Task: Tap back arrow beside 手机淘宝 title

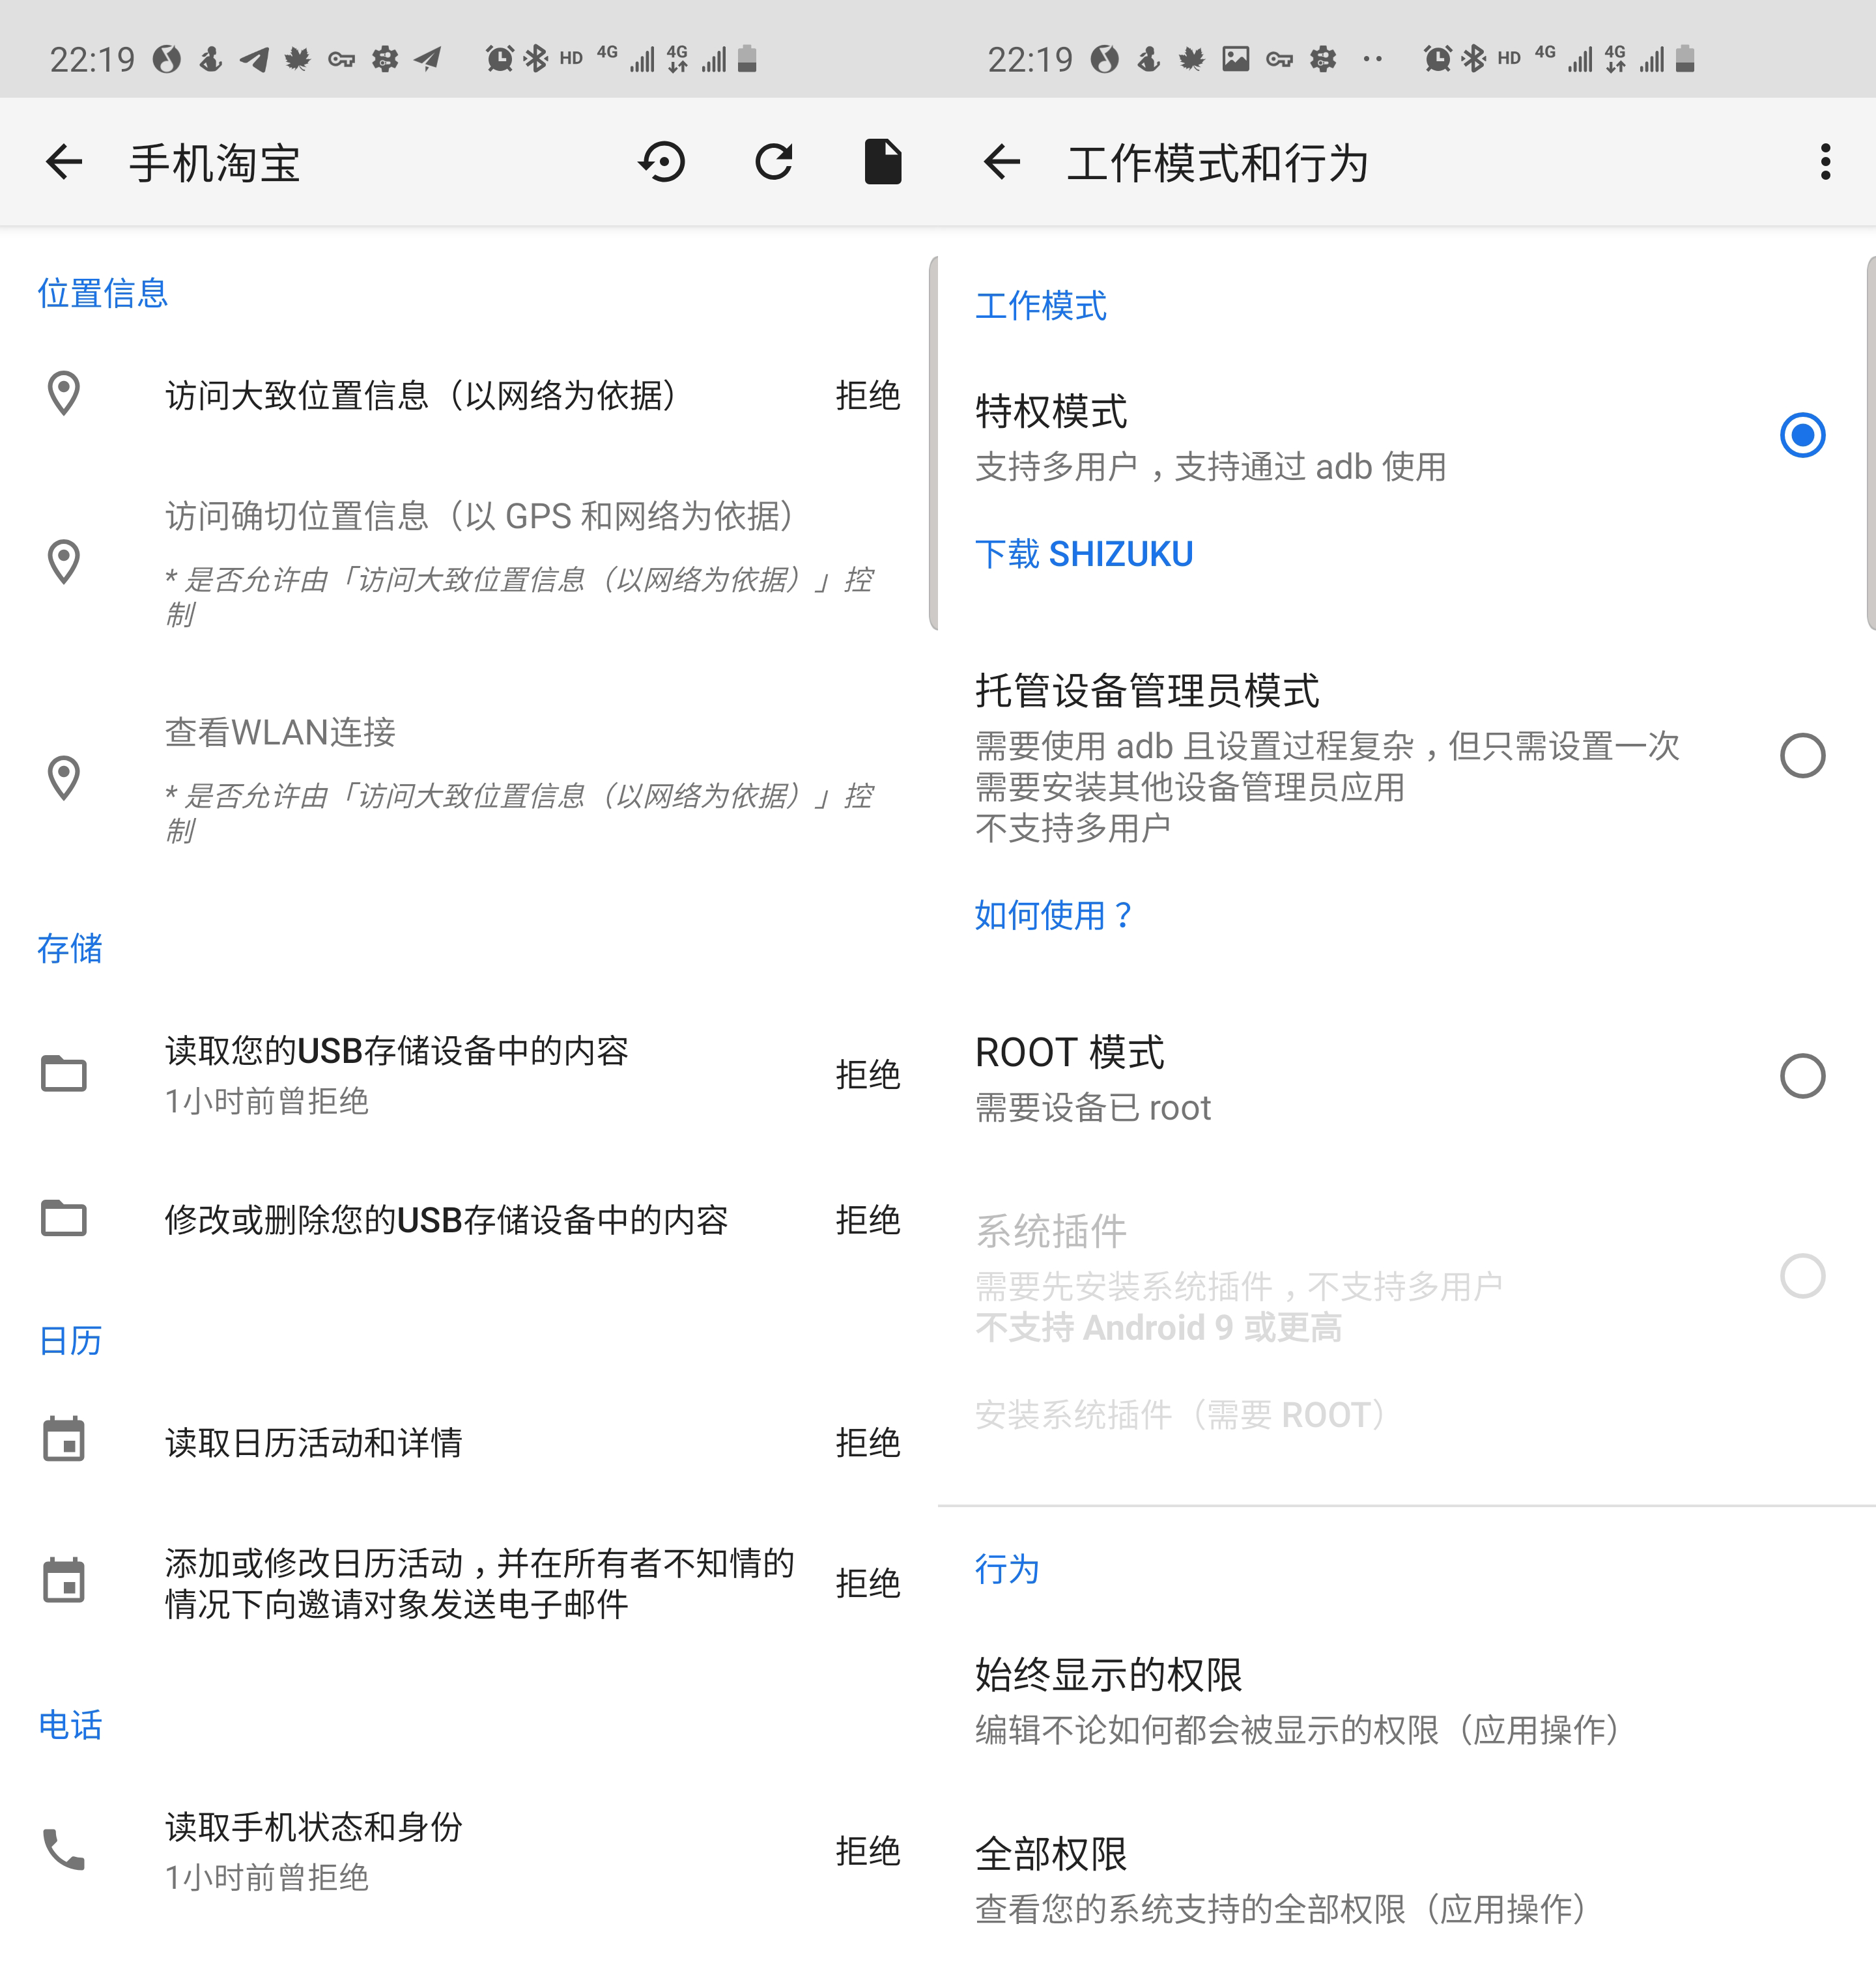Action: pos(64,162)
